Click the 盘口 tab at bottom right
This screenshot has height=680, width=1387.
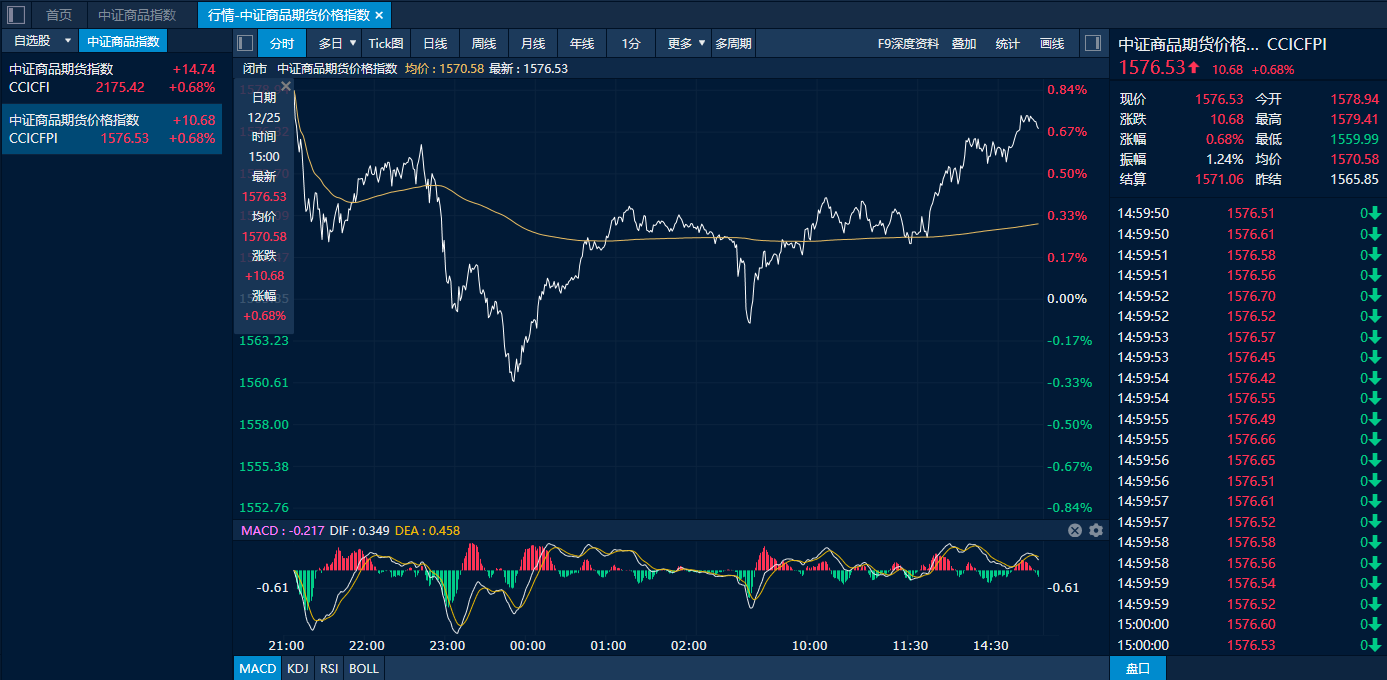click(1138, 668)
